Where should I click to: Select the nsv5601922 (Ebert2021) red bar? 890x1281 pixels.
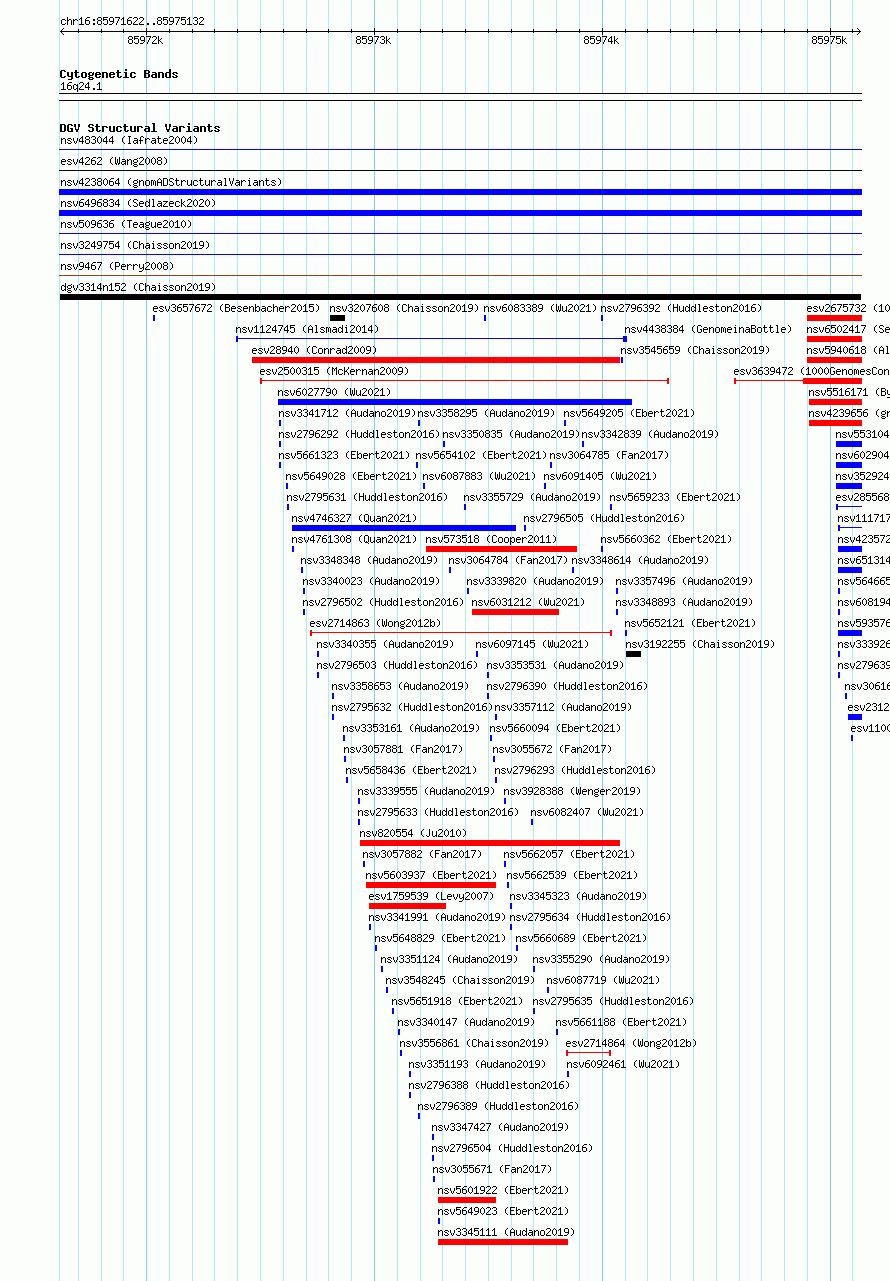pyautogui.click(x=467, y=1200)
